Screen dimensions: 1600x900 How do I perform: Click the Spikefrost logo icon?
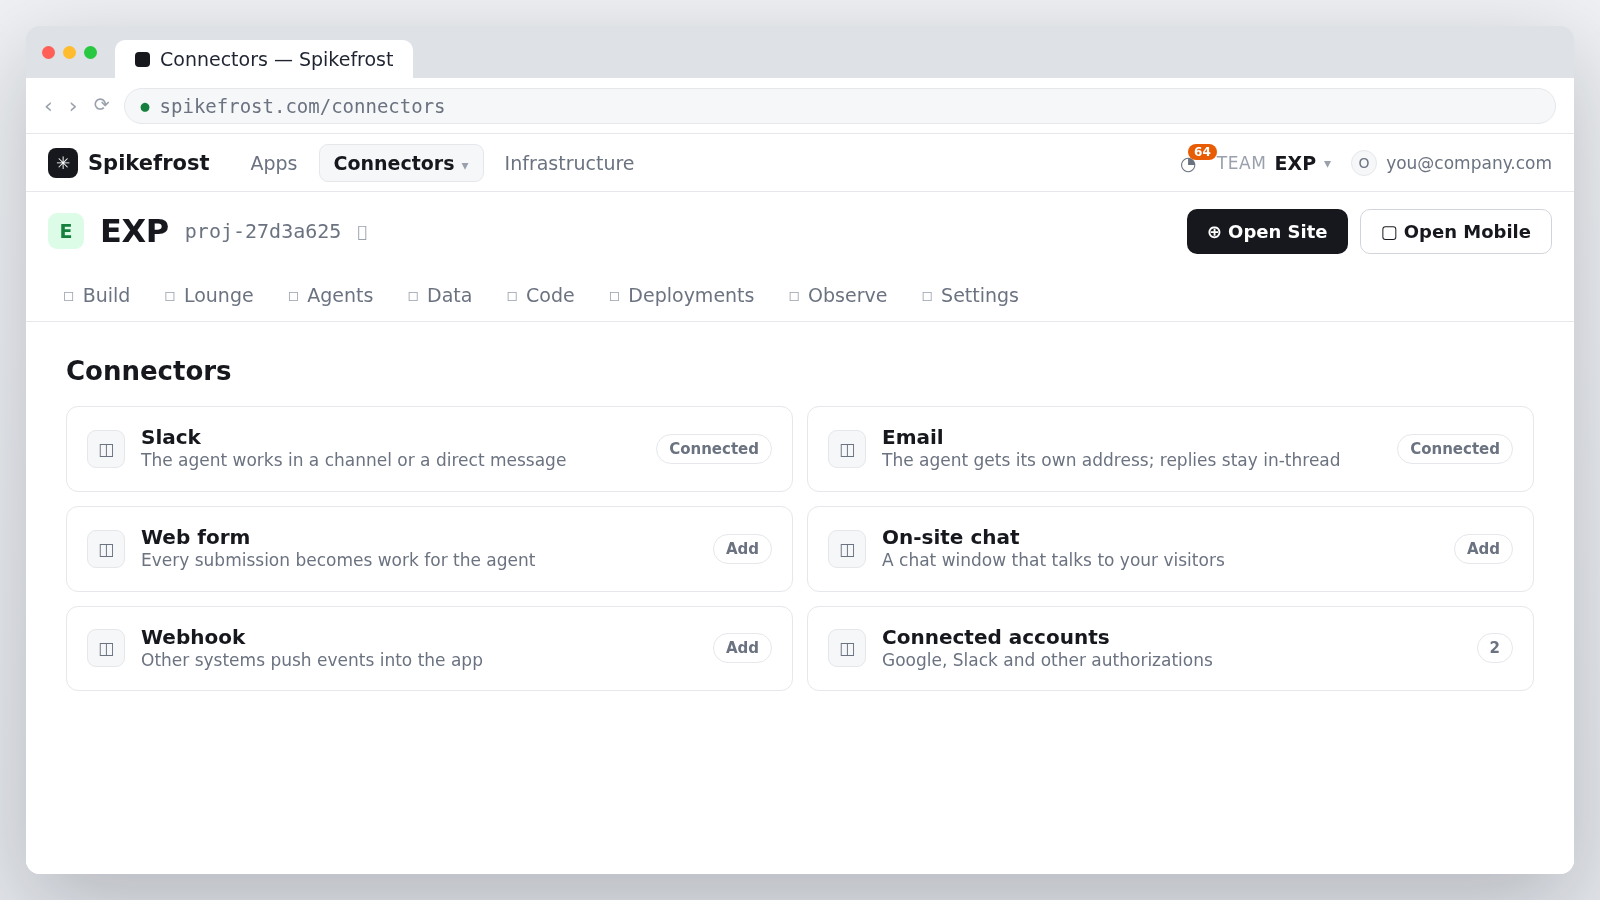(63, 163)
